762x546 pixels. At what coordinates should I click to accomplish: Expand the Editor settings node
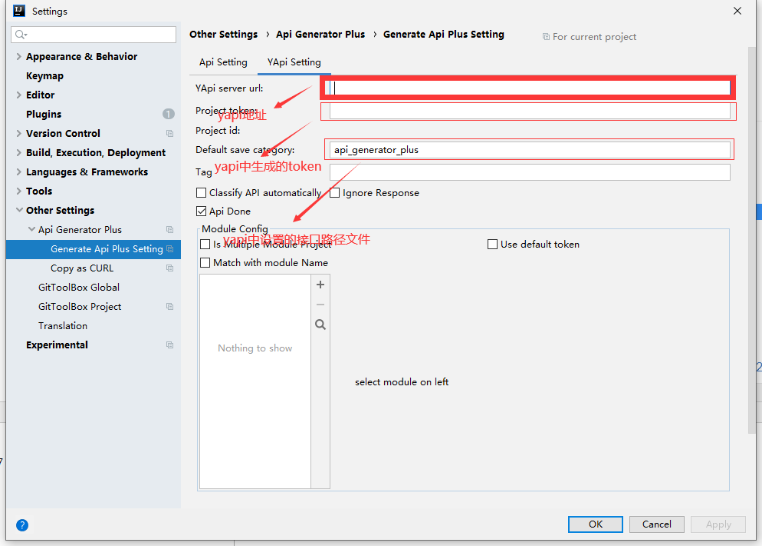pos(19,95)
